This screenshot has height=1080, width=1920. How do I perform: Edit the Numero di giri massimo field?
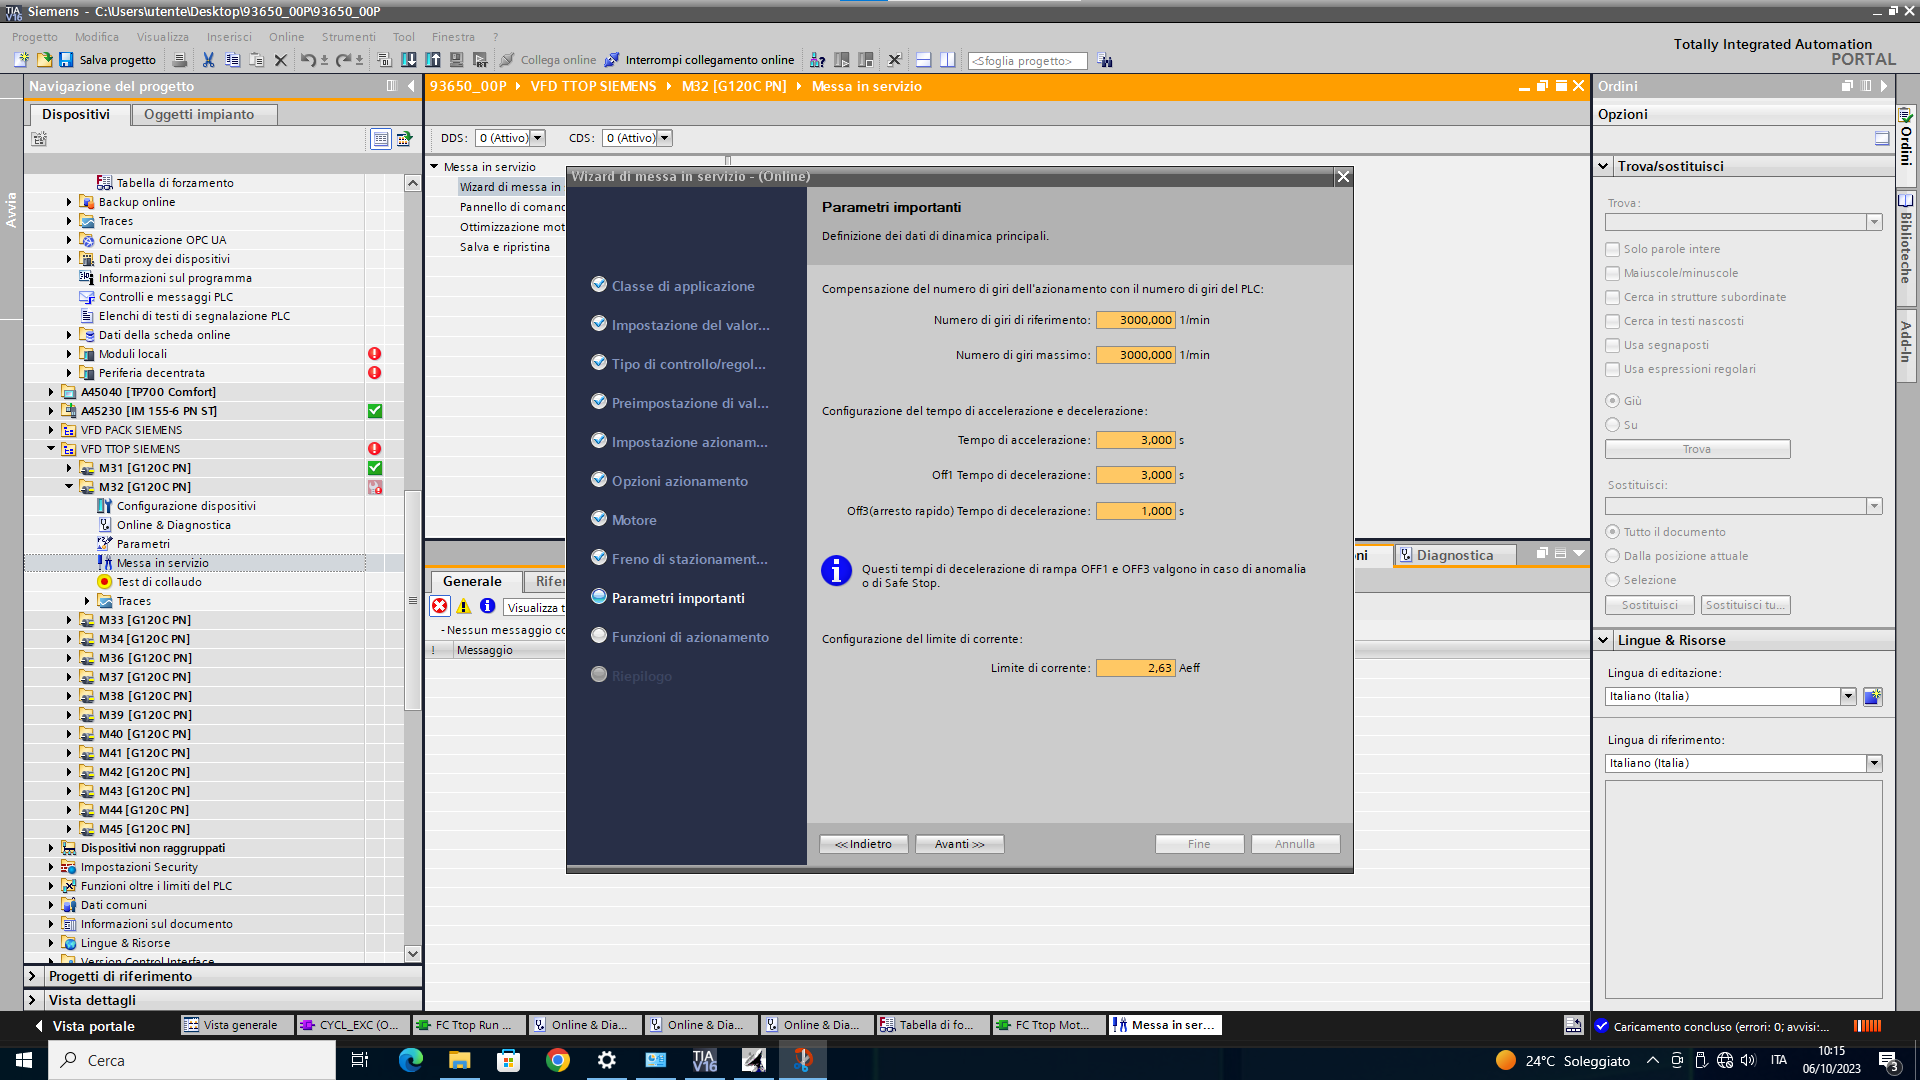point(1135,355)
